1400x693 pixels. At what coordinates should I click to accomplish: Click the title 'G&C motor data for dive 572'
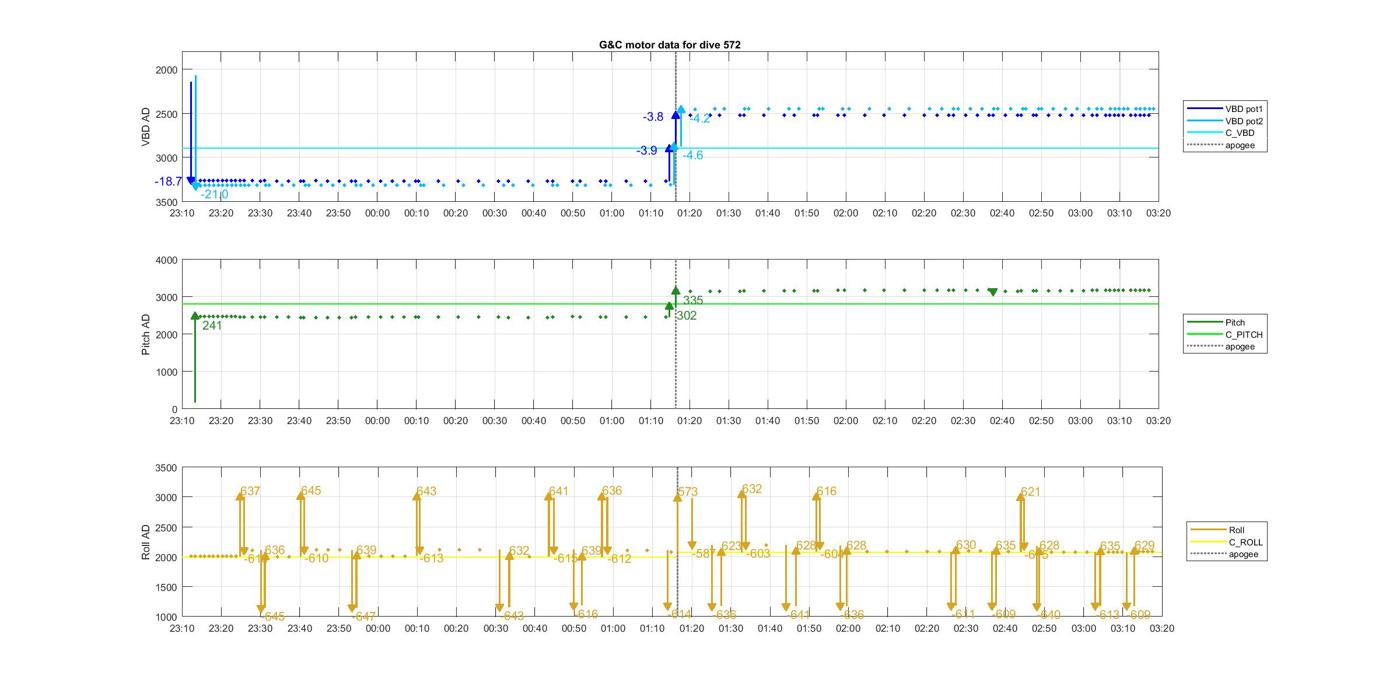[x=670, y=45]
